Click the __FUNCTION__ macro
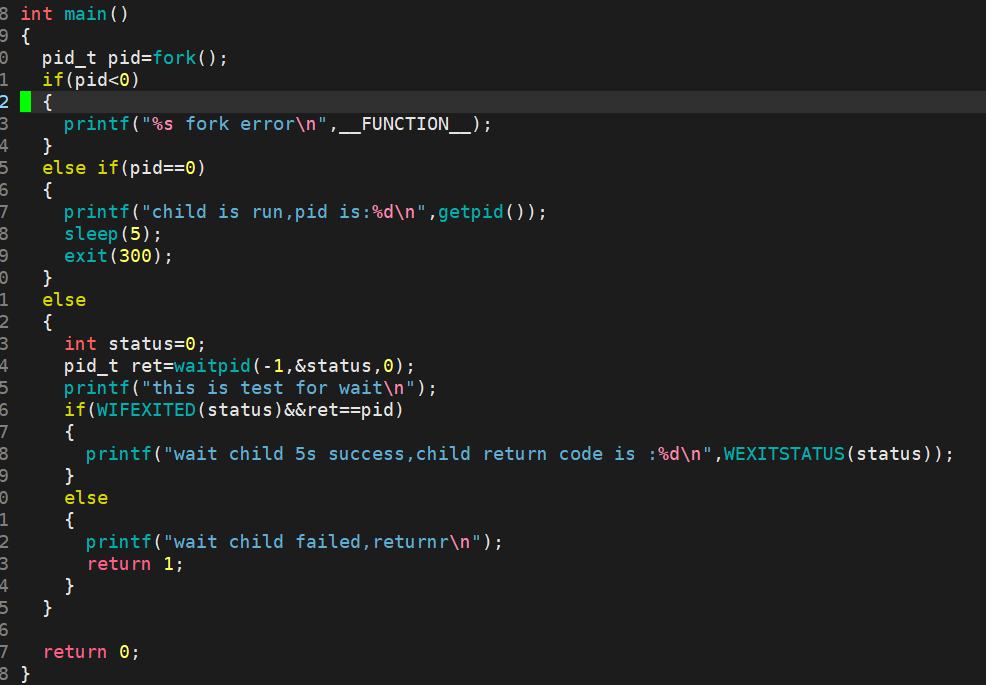 click(405, 124)
